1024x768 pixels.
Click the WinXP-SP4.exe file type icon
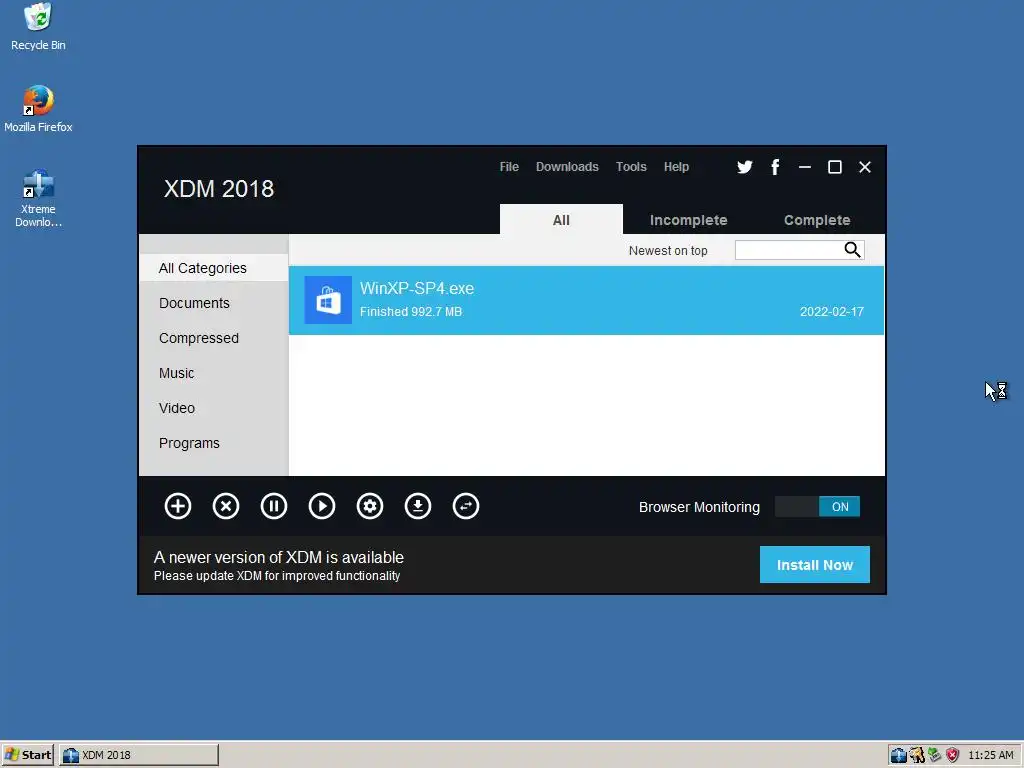tap(328, 300)
